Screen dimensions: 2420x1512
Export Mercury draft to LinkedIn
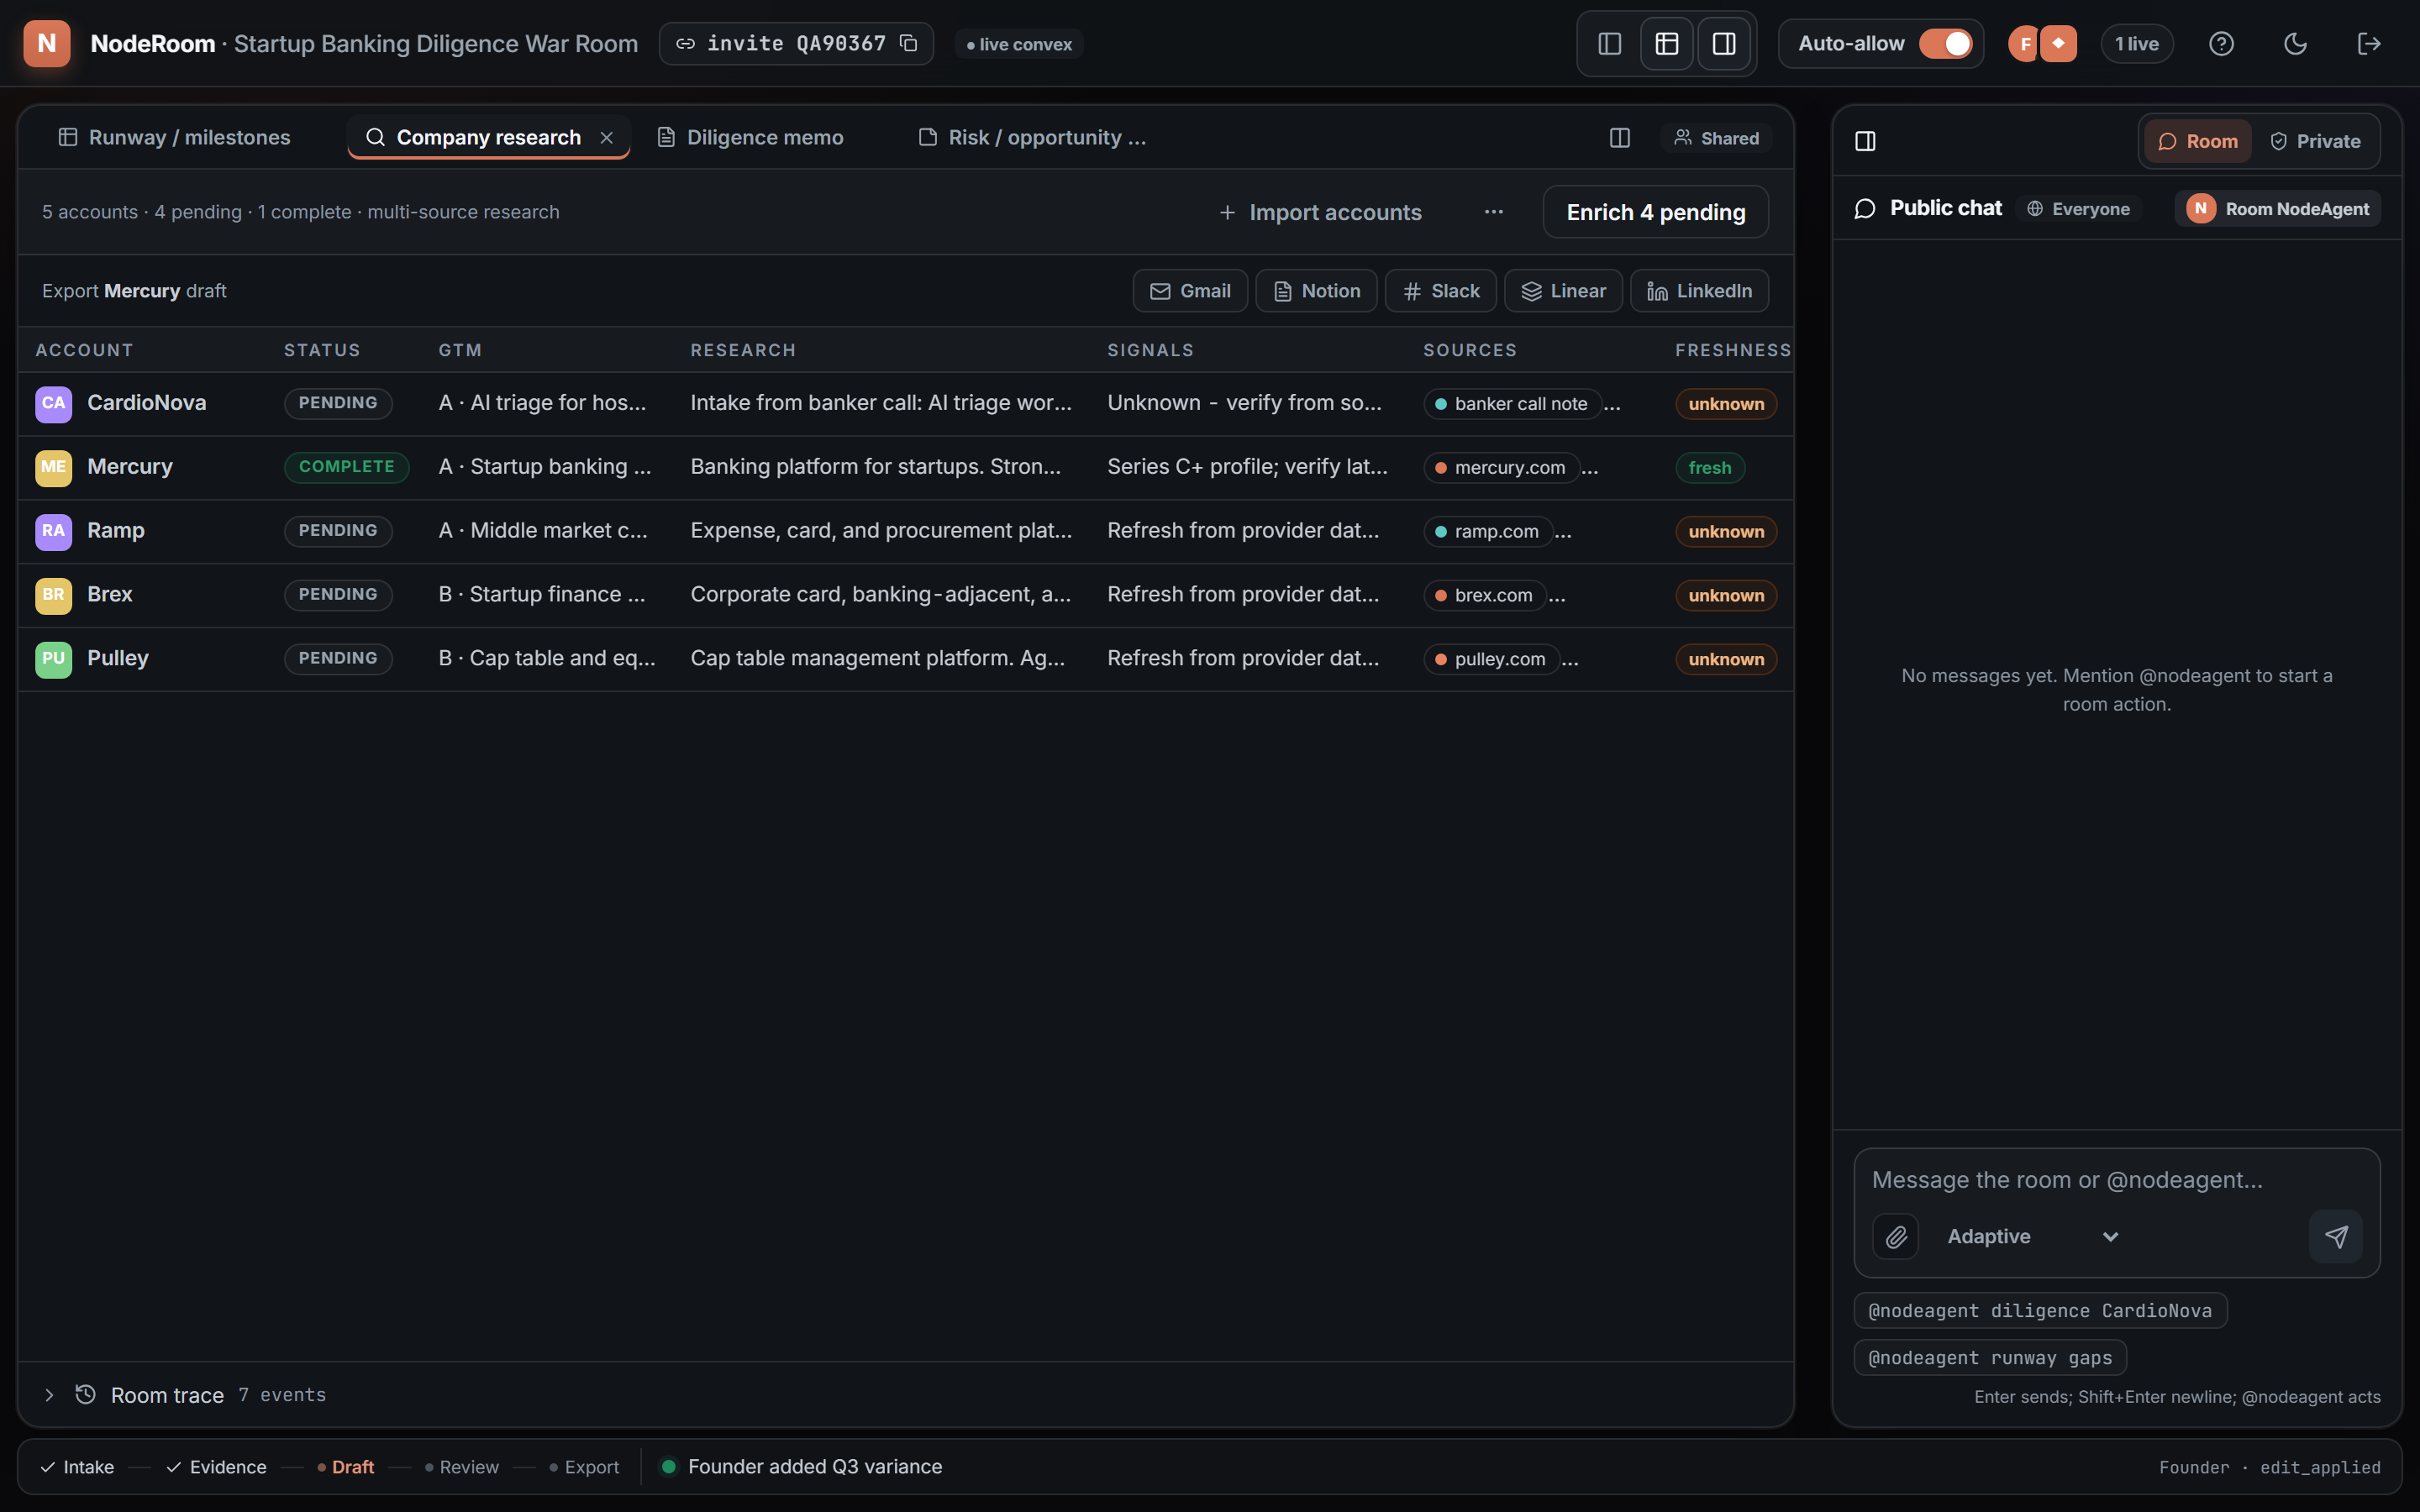pos(1699,291)
